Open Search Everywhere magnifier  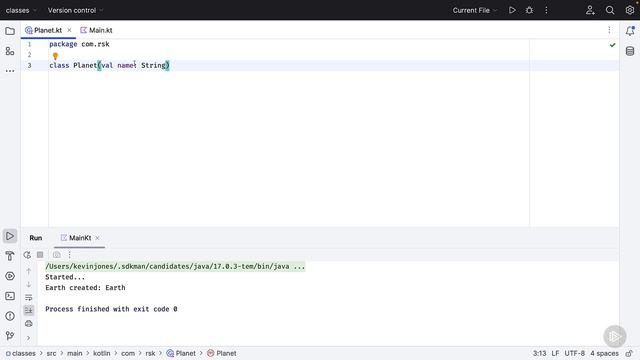[x=610, y=10]
